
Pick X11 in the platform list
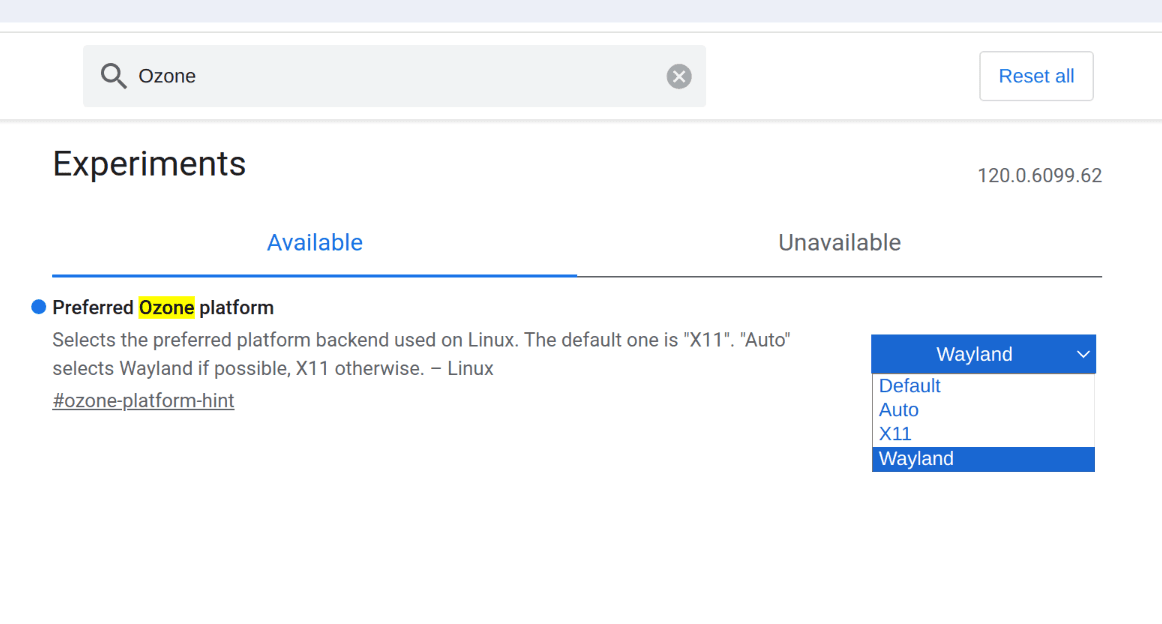(895, 434)
